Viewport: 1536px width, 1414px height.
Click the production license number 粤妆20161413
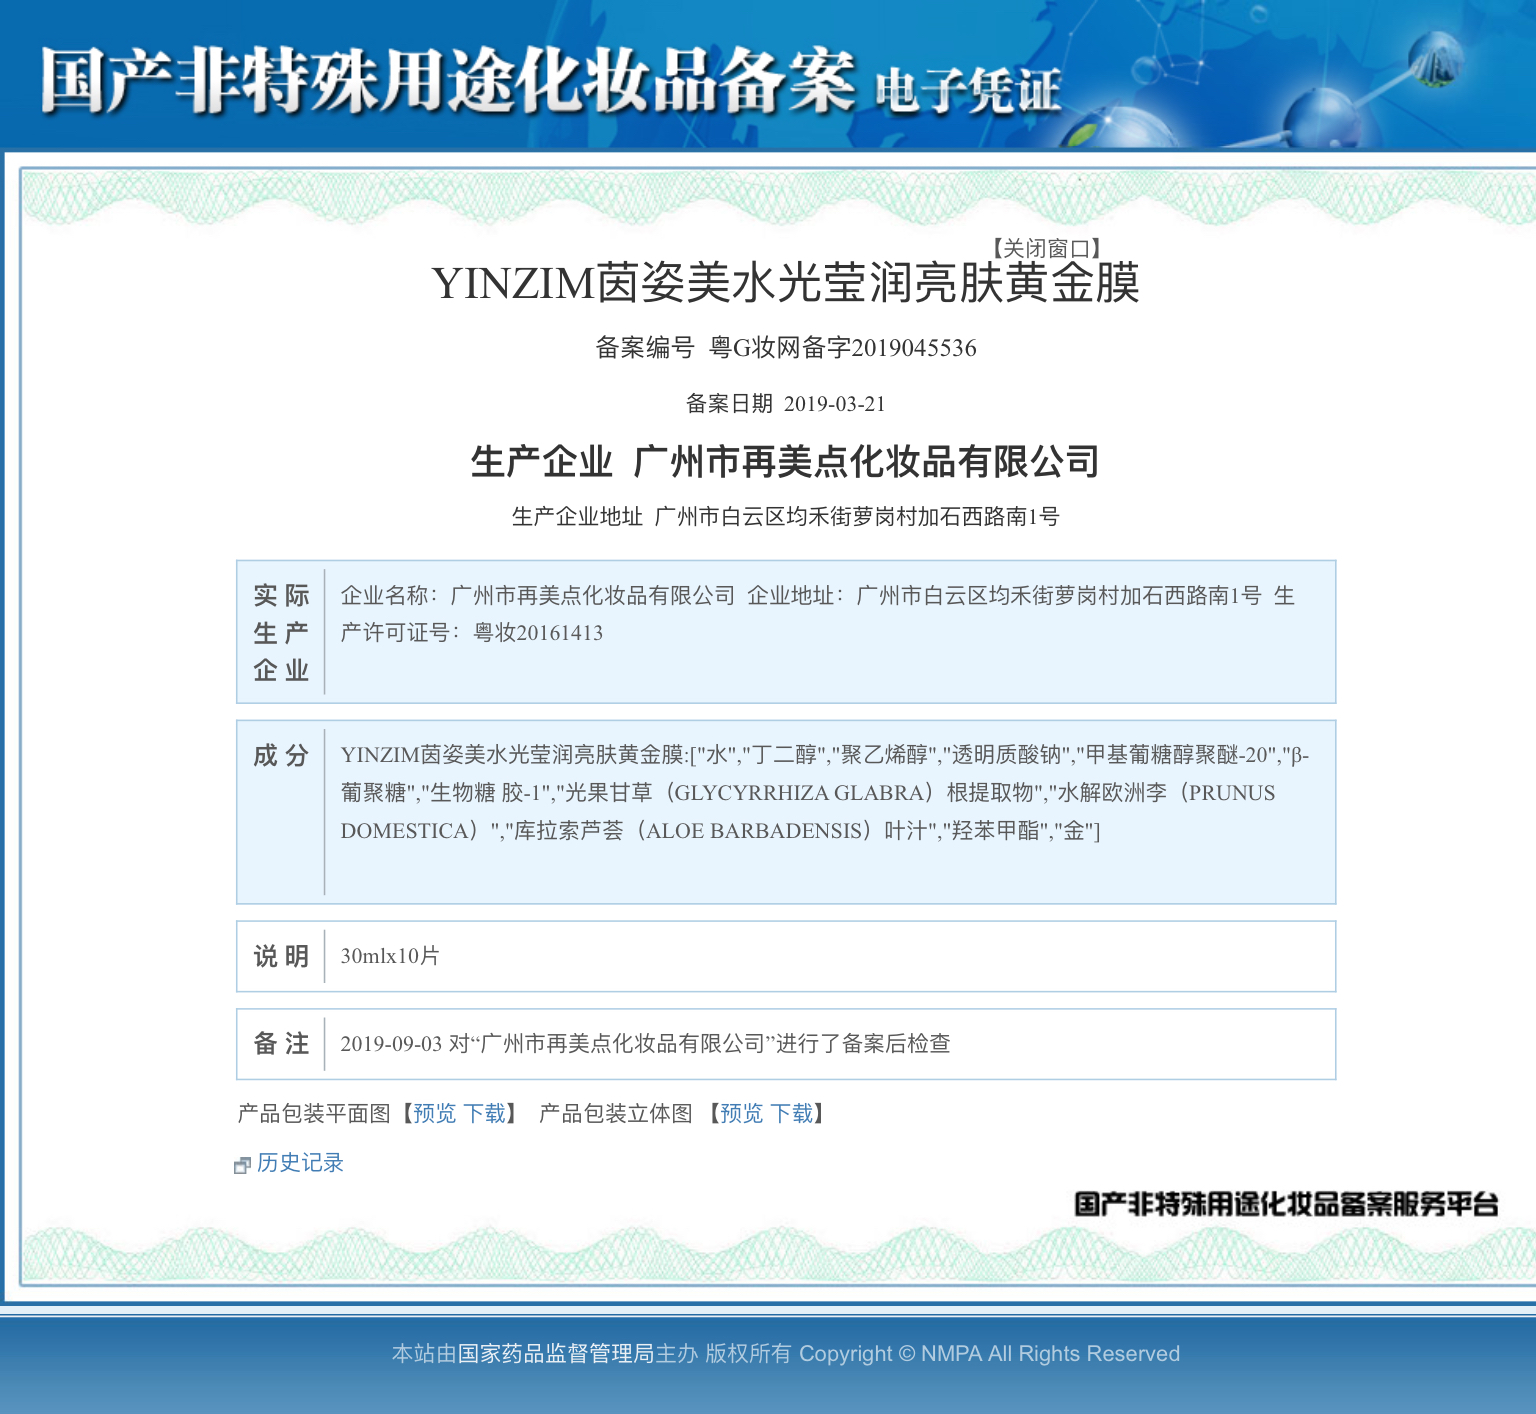click(538, 632)
